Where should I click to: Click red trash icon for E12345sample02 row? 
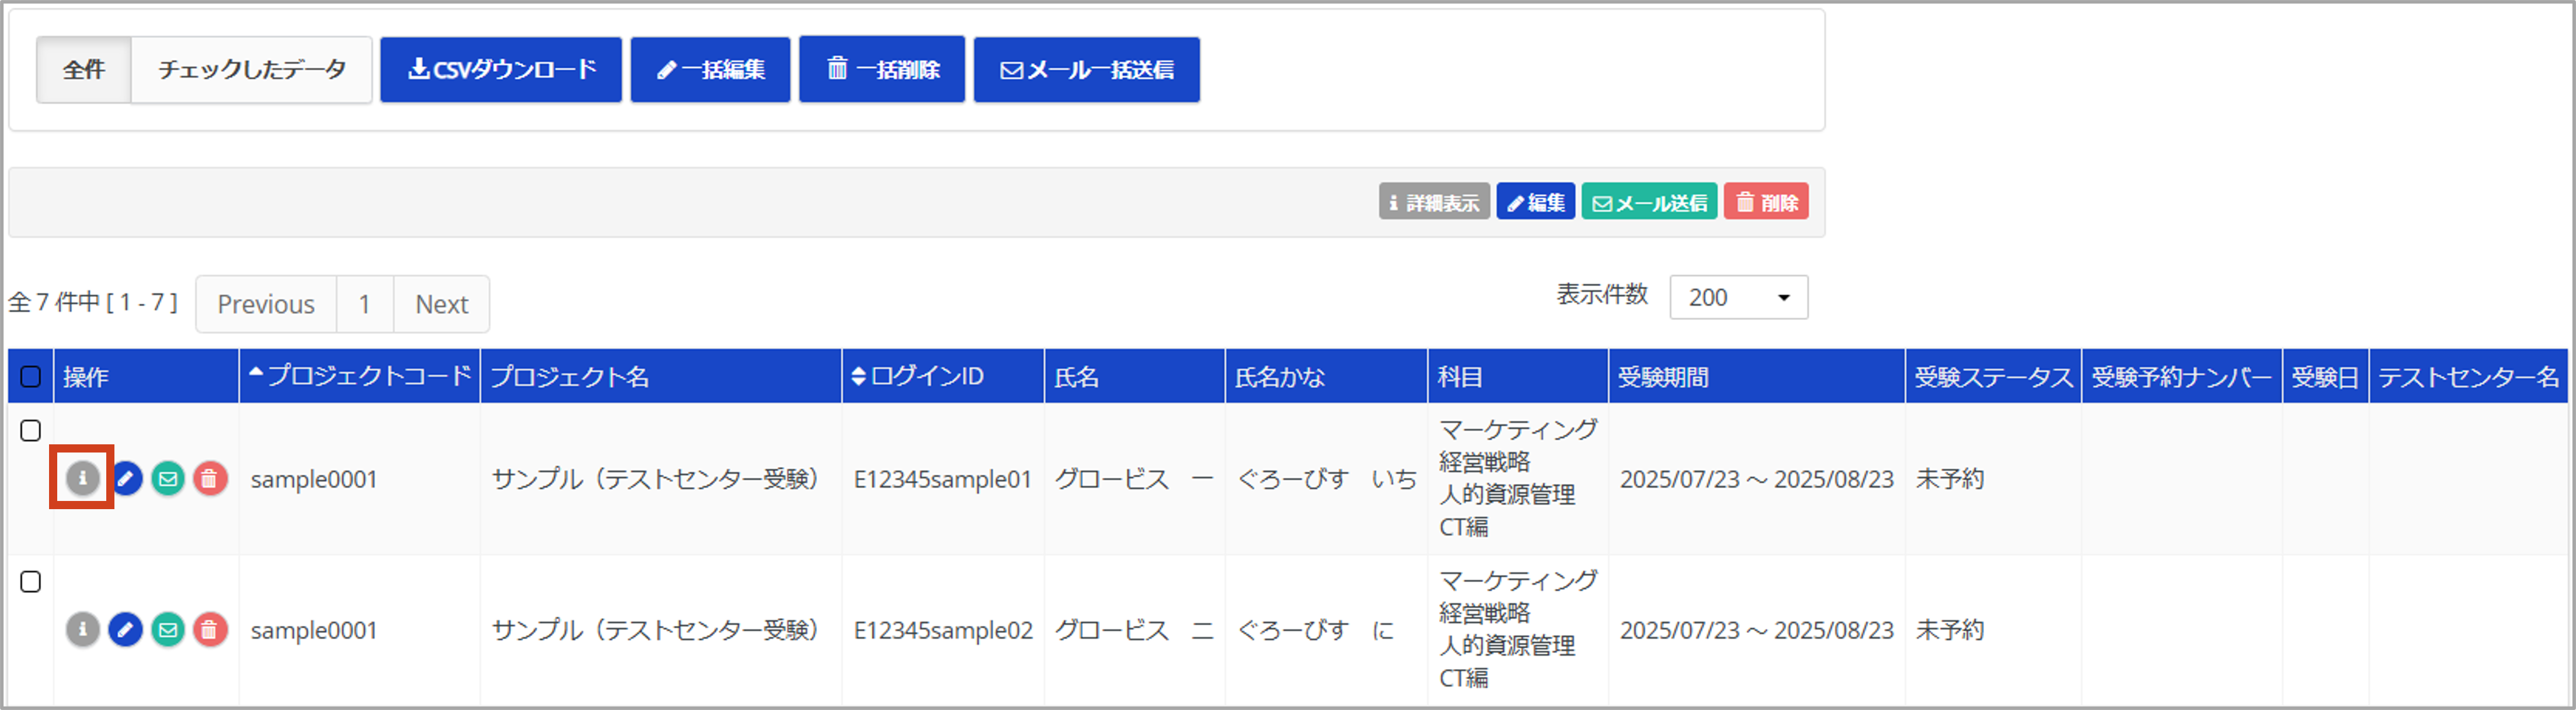tap(210, 629)
